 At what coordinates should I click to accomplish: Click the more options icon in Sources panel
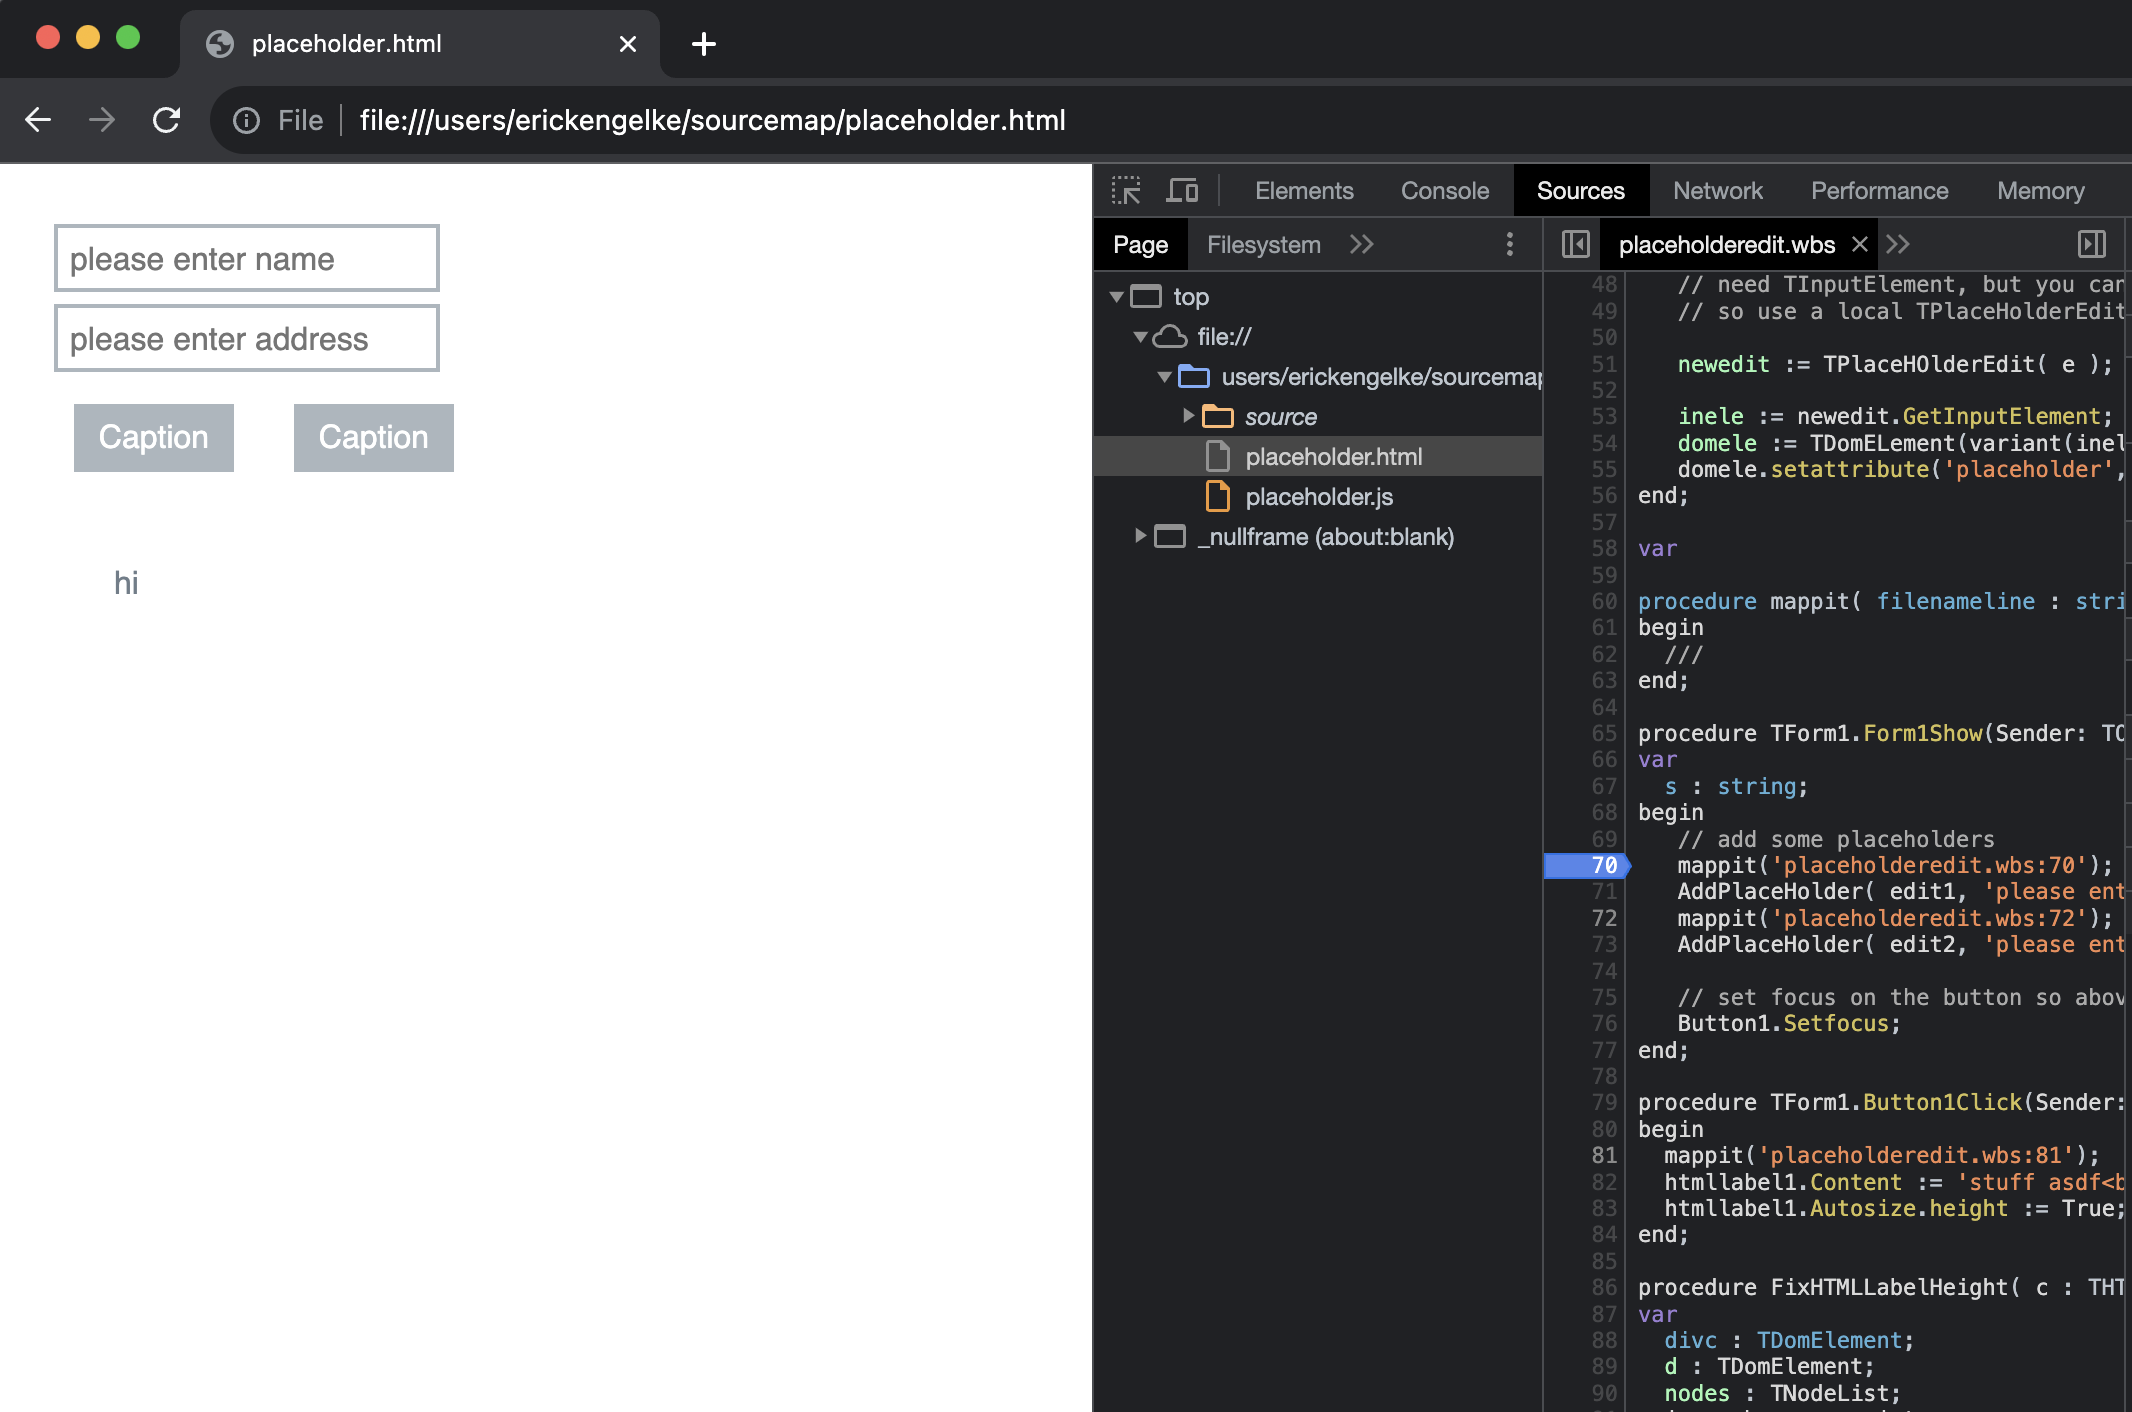(x=1510, y=243)
